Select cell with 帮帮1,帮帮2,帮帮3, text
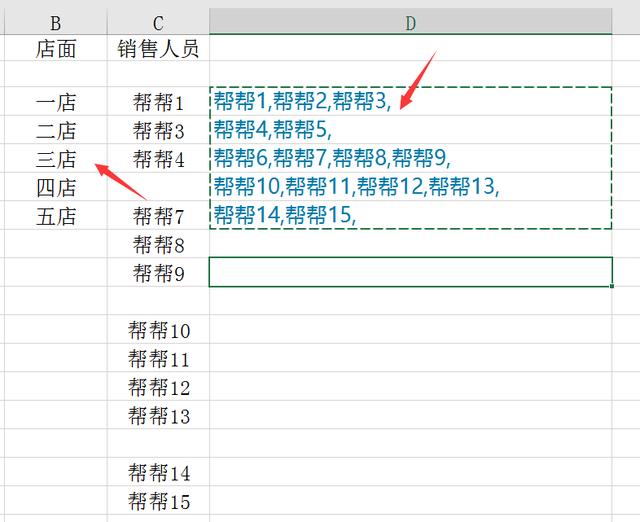This screenshot has height=522, width=640. pos(410,101)
